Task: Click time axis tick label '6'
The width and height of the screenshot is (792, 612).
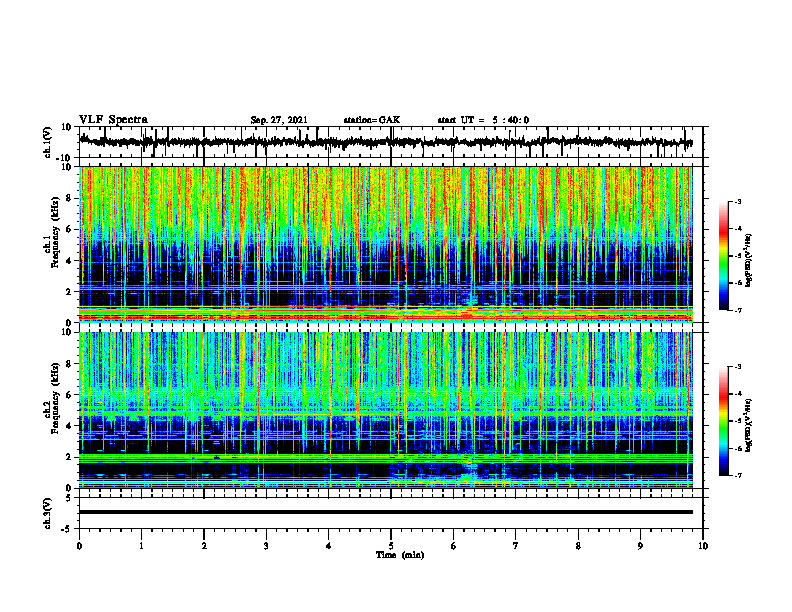Action: [x=454, y=546]
